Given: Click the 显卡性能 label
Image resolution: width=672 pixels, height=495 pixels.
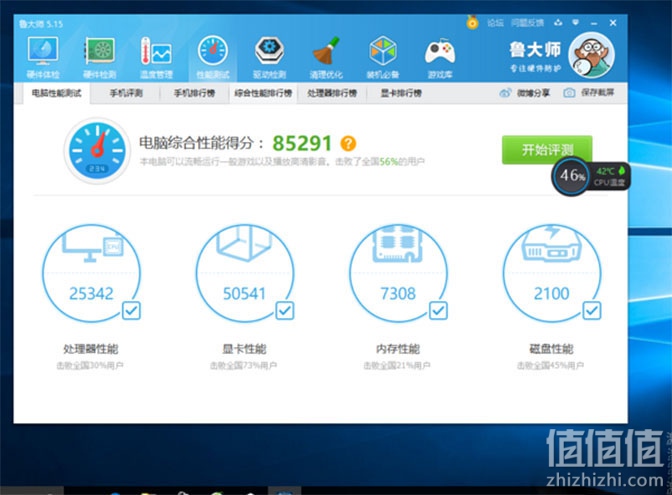Looking at the screenshot, I should (244, 349).
